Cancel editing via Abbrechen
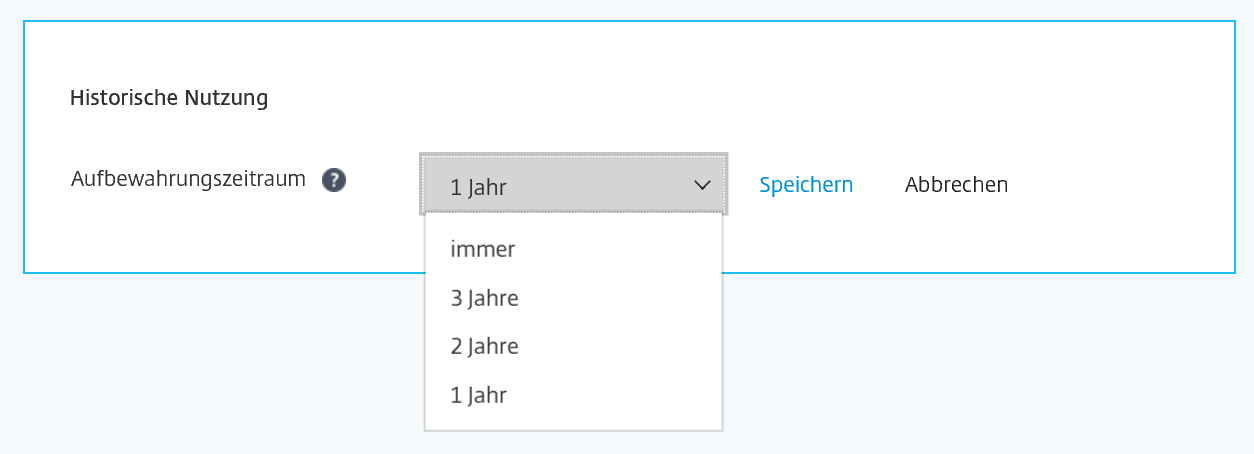The image size is (1254, 454). [956, 185]
